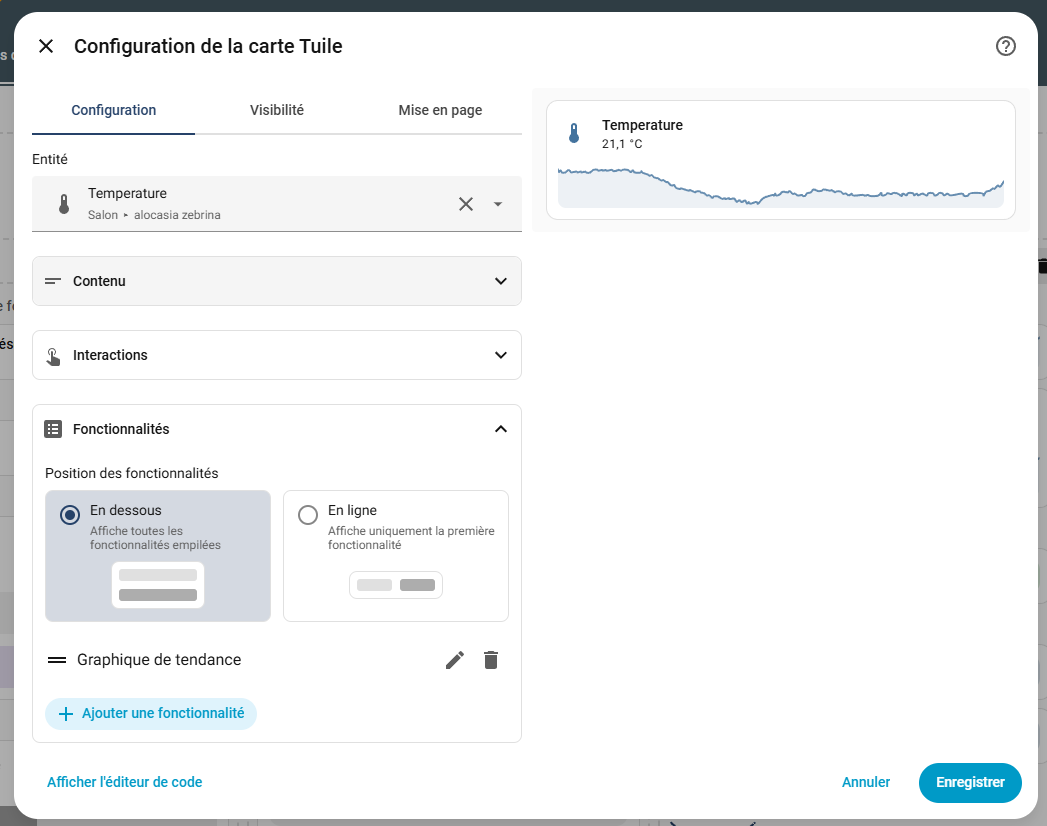Click the help question mark icon

1005,46
